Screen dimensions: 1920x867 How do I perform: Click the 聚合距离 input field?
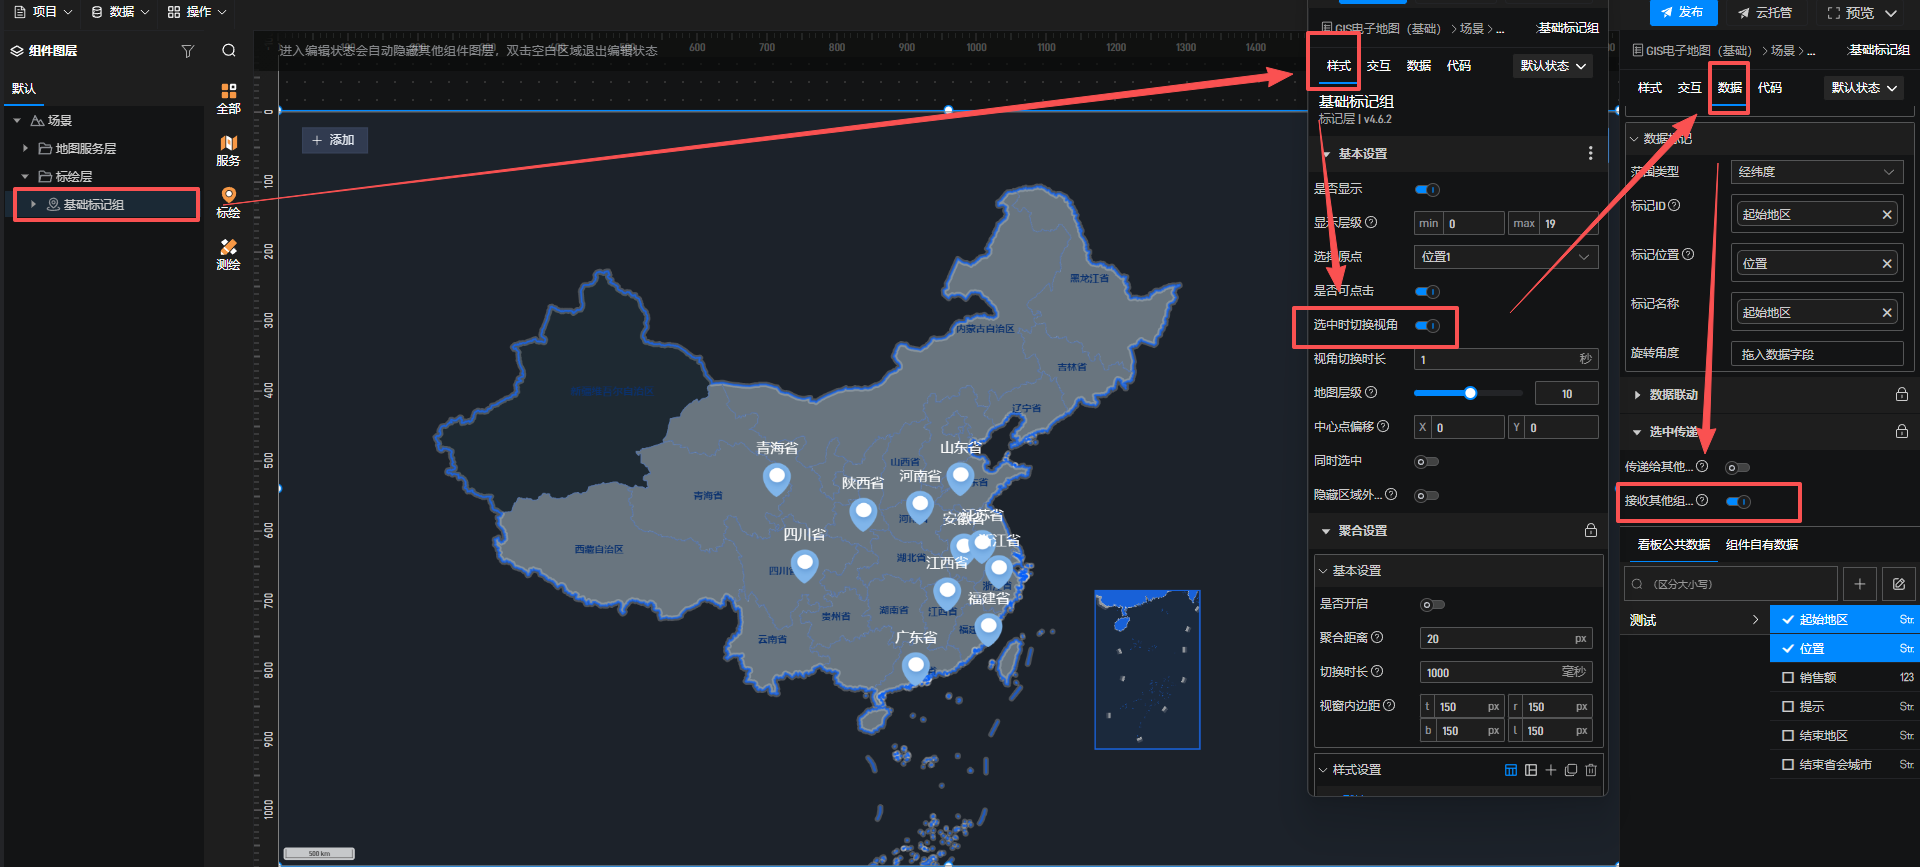(x=1496, y=639)
